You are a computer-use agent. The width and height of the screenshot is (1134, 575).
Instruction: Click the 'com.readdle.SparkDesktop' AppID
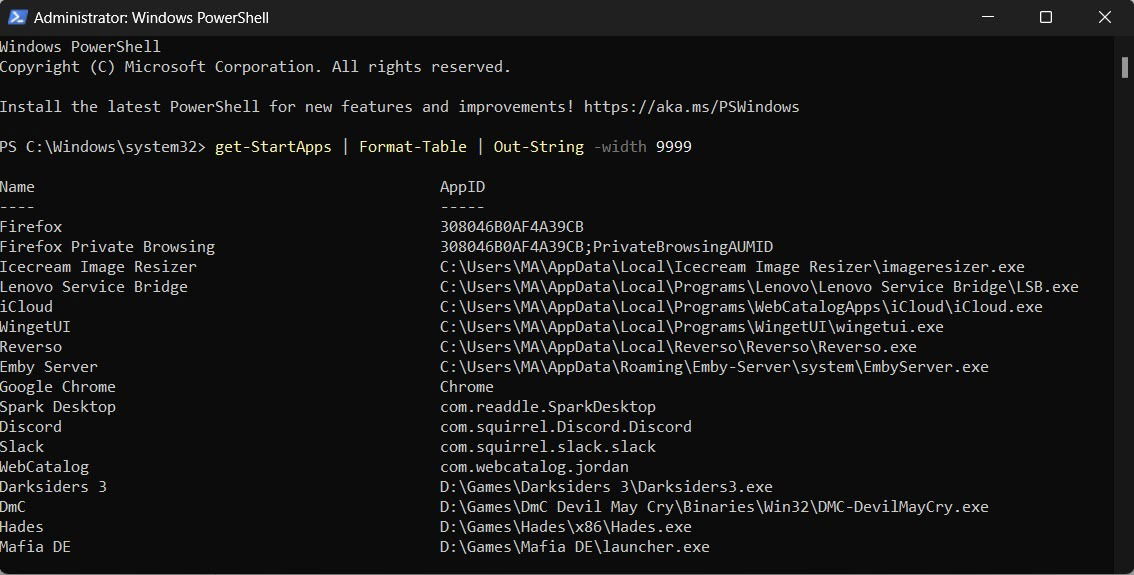click(x=548, y=406)
